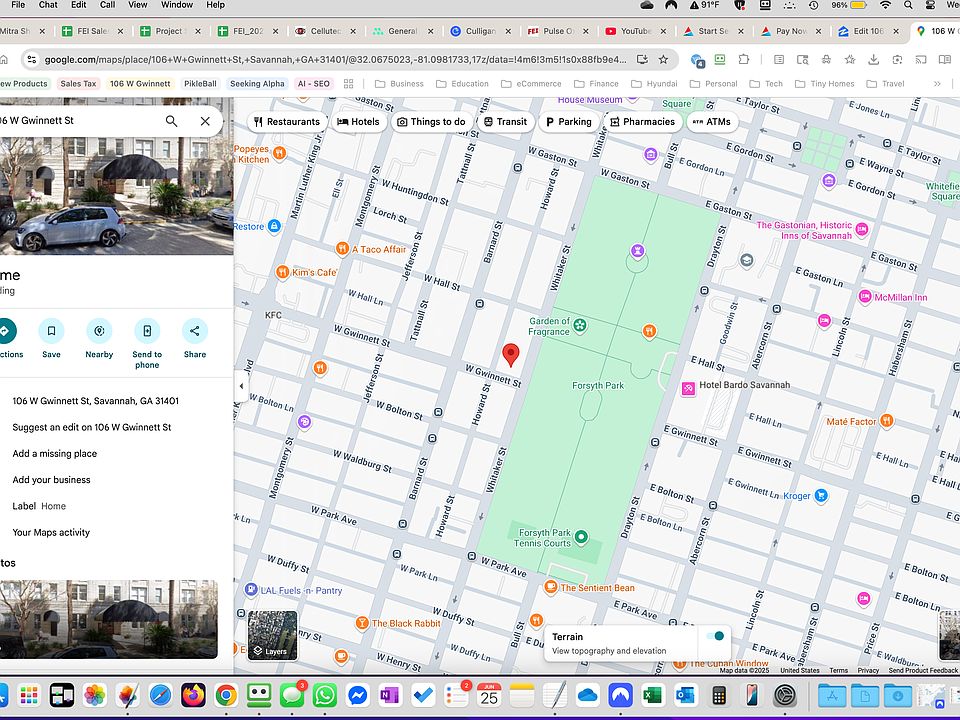Click the street view photo thumbnail in Photos
This screenshot has height=720, width=960.
pyautogui.click(x=108, y=618)
